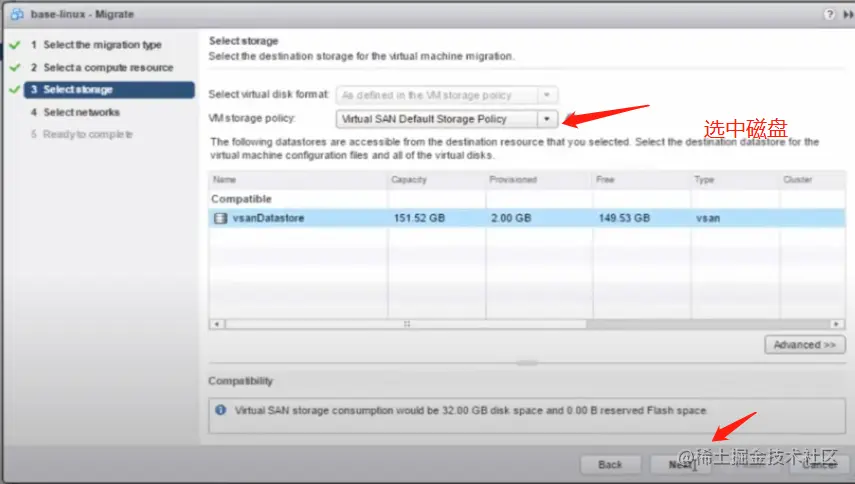Click the horizontal scrollbar thumb of datastore table
Screen dimensions: 855x484
click(406, 324)
